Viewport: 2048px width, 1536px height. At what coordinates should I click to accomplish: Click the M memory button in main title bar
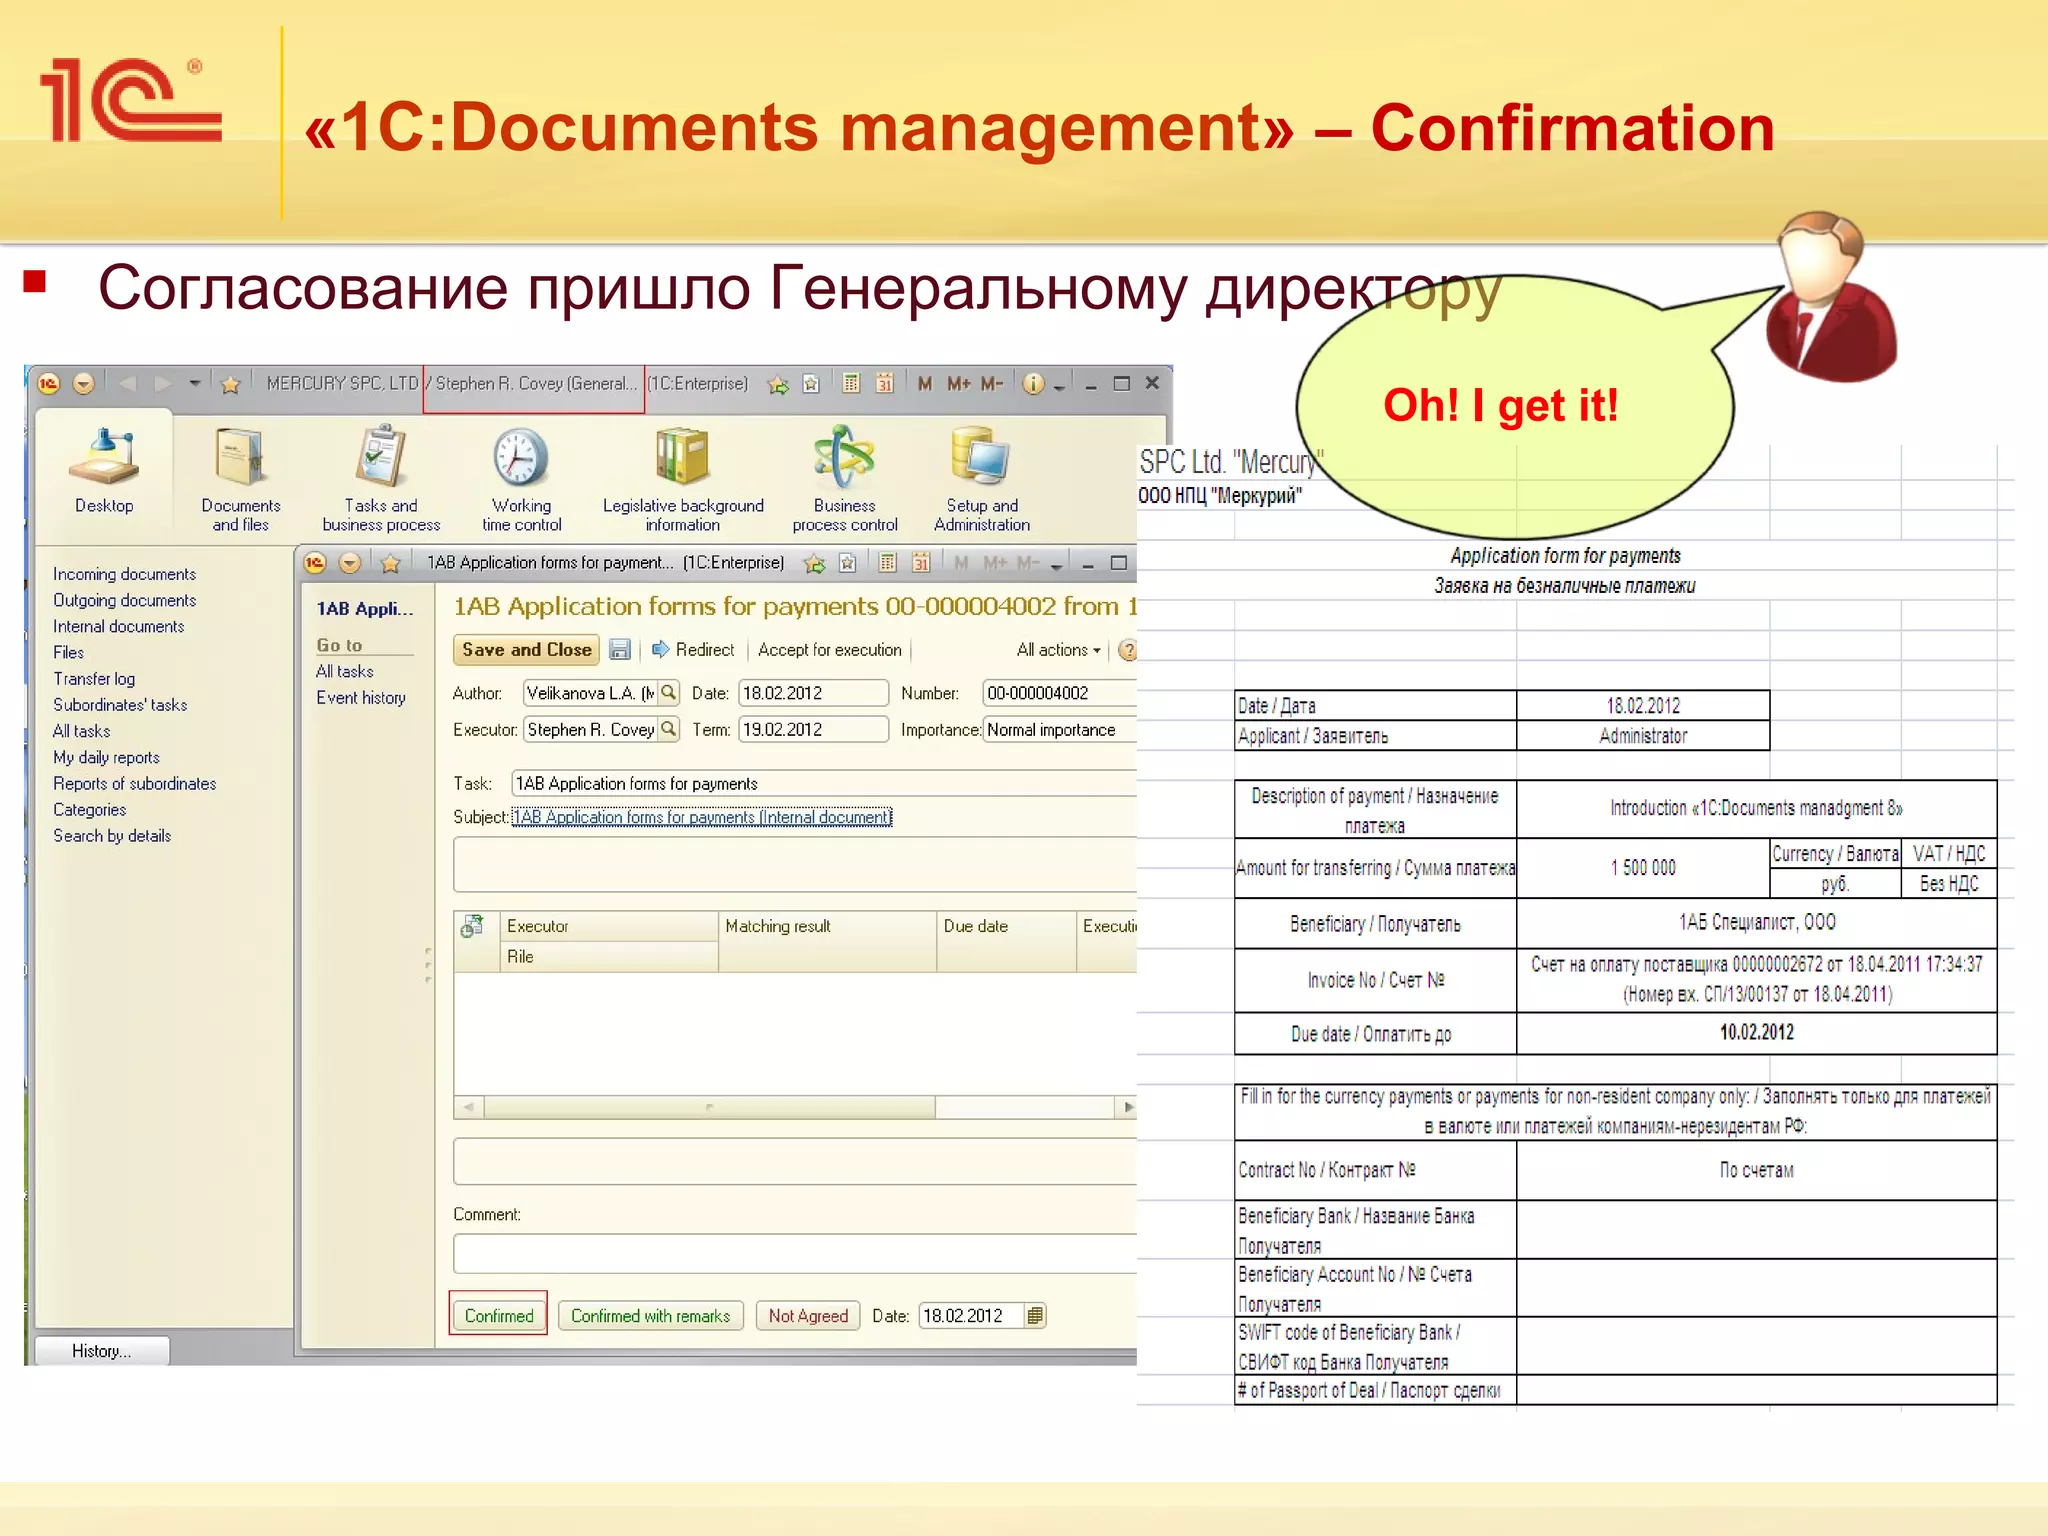925,383
